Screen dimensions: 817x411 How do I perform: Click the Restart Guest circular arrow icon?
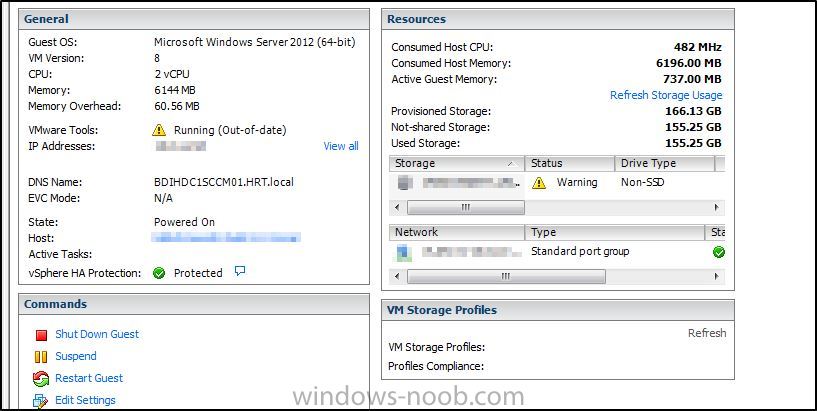click(41, 379)
